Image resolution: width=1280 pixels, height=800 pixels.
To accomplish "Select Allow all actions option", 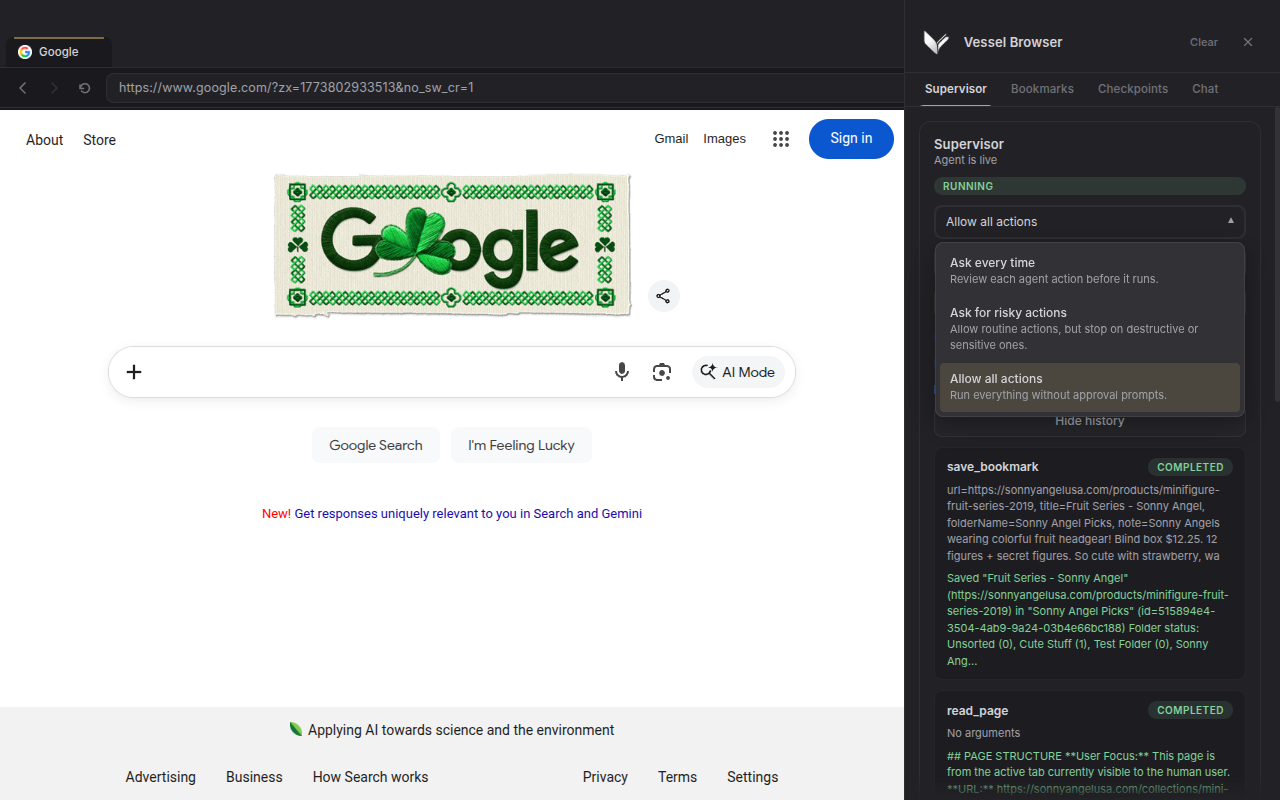I will 1089,386.
